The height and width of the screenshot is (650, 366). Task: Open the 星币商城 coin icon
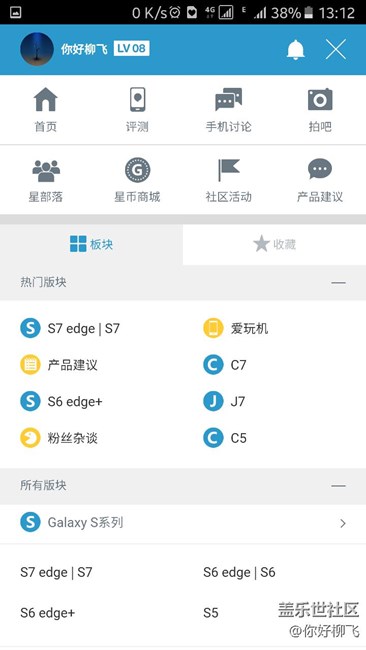(x=137, y=170)
